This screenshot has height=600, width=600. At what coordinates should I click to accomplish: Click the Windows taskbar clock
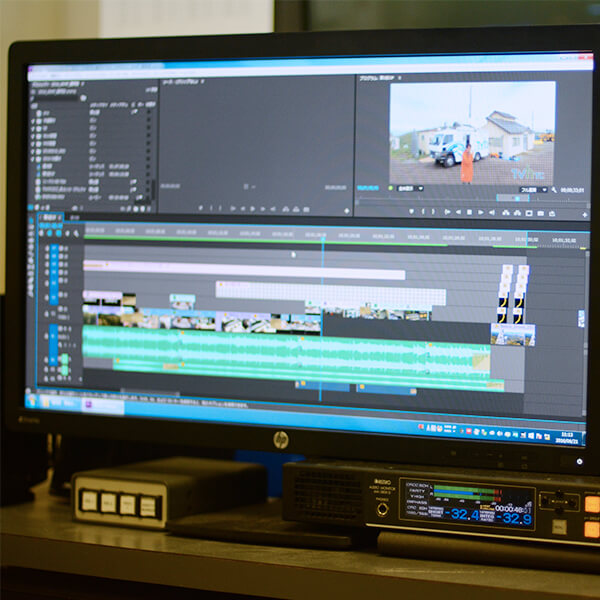click(567, 437)
